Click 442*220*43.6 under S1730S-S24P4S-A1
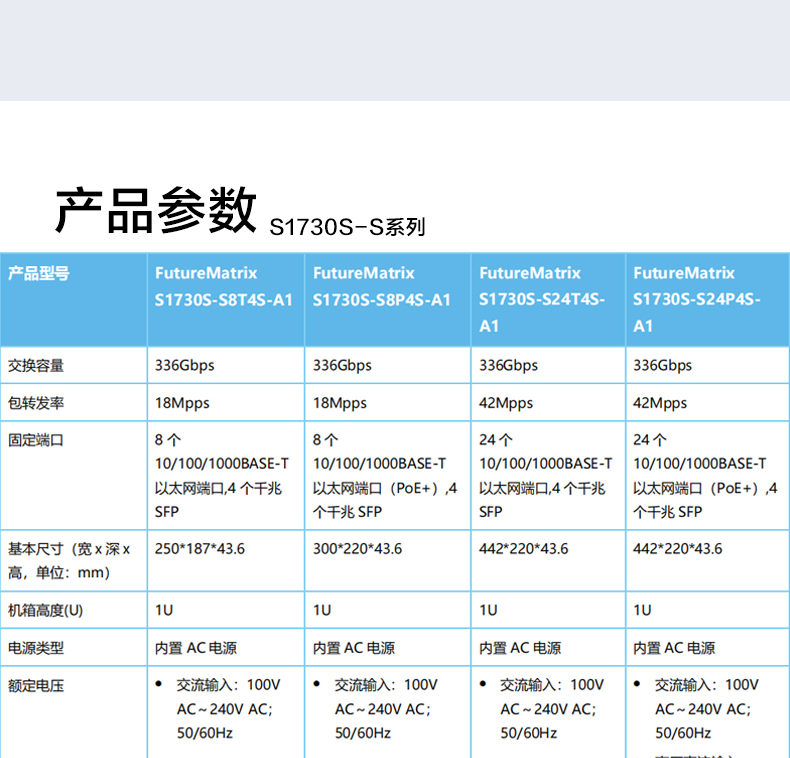This screenshot has height=758, width=790. tap(678, 549)
